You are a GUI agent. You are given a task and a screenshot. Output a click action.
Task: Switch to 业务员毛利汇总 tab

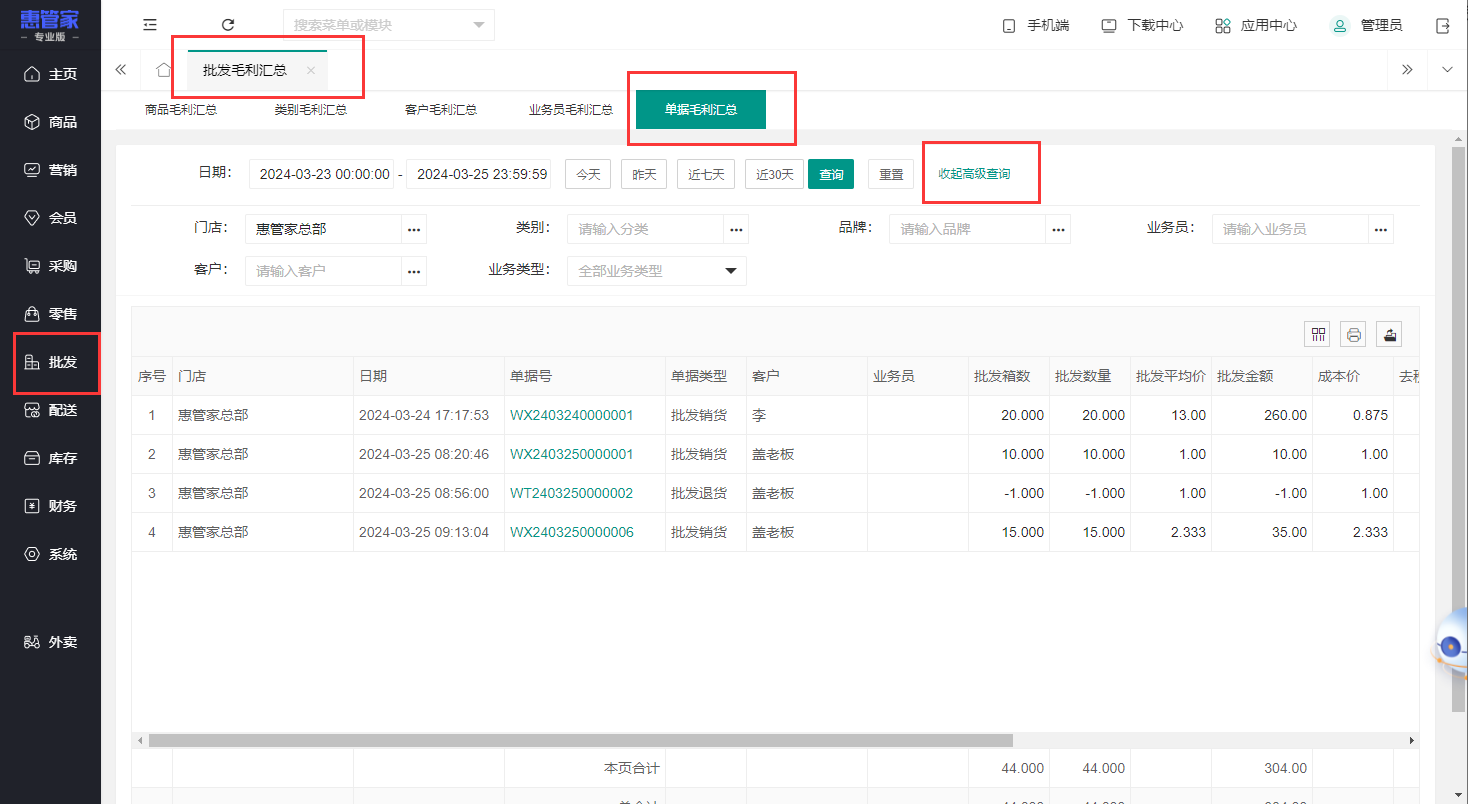click(571, 110)
